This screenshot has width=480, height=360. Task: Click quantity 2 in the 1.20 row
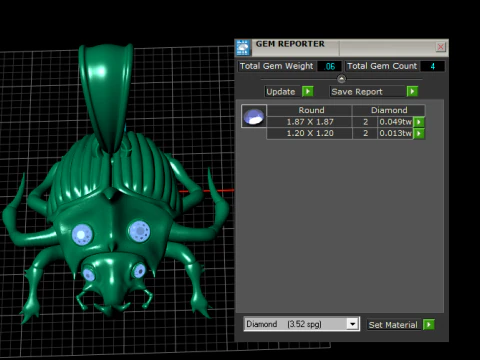(x=365, y=133)
